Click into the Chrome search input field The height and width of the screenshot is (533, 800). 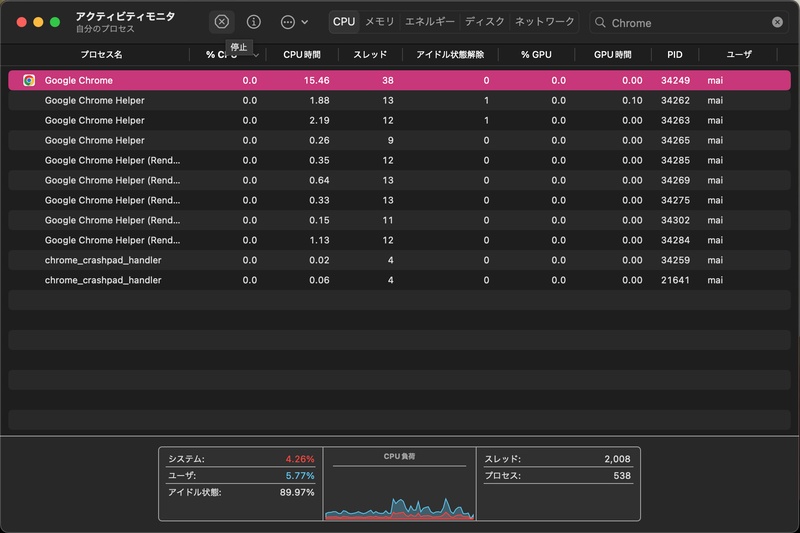tap(689, 23)
